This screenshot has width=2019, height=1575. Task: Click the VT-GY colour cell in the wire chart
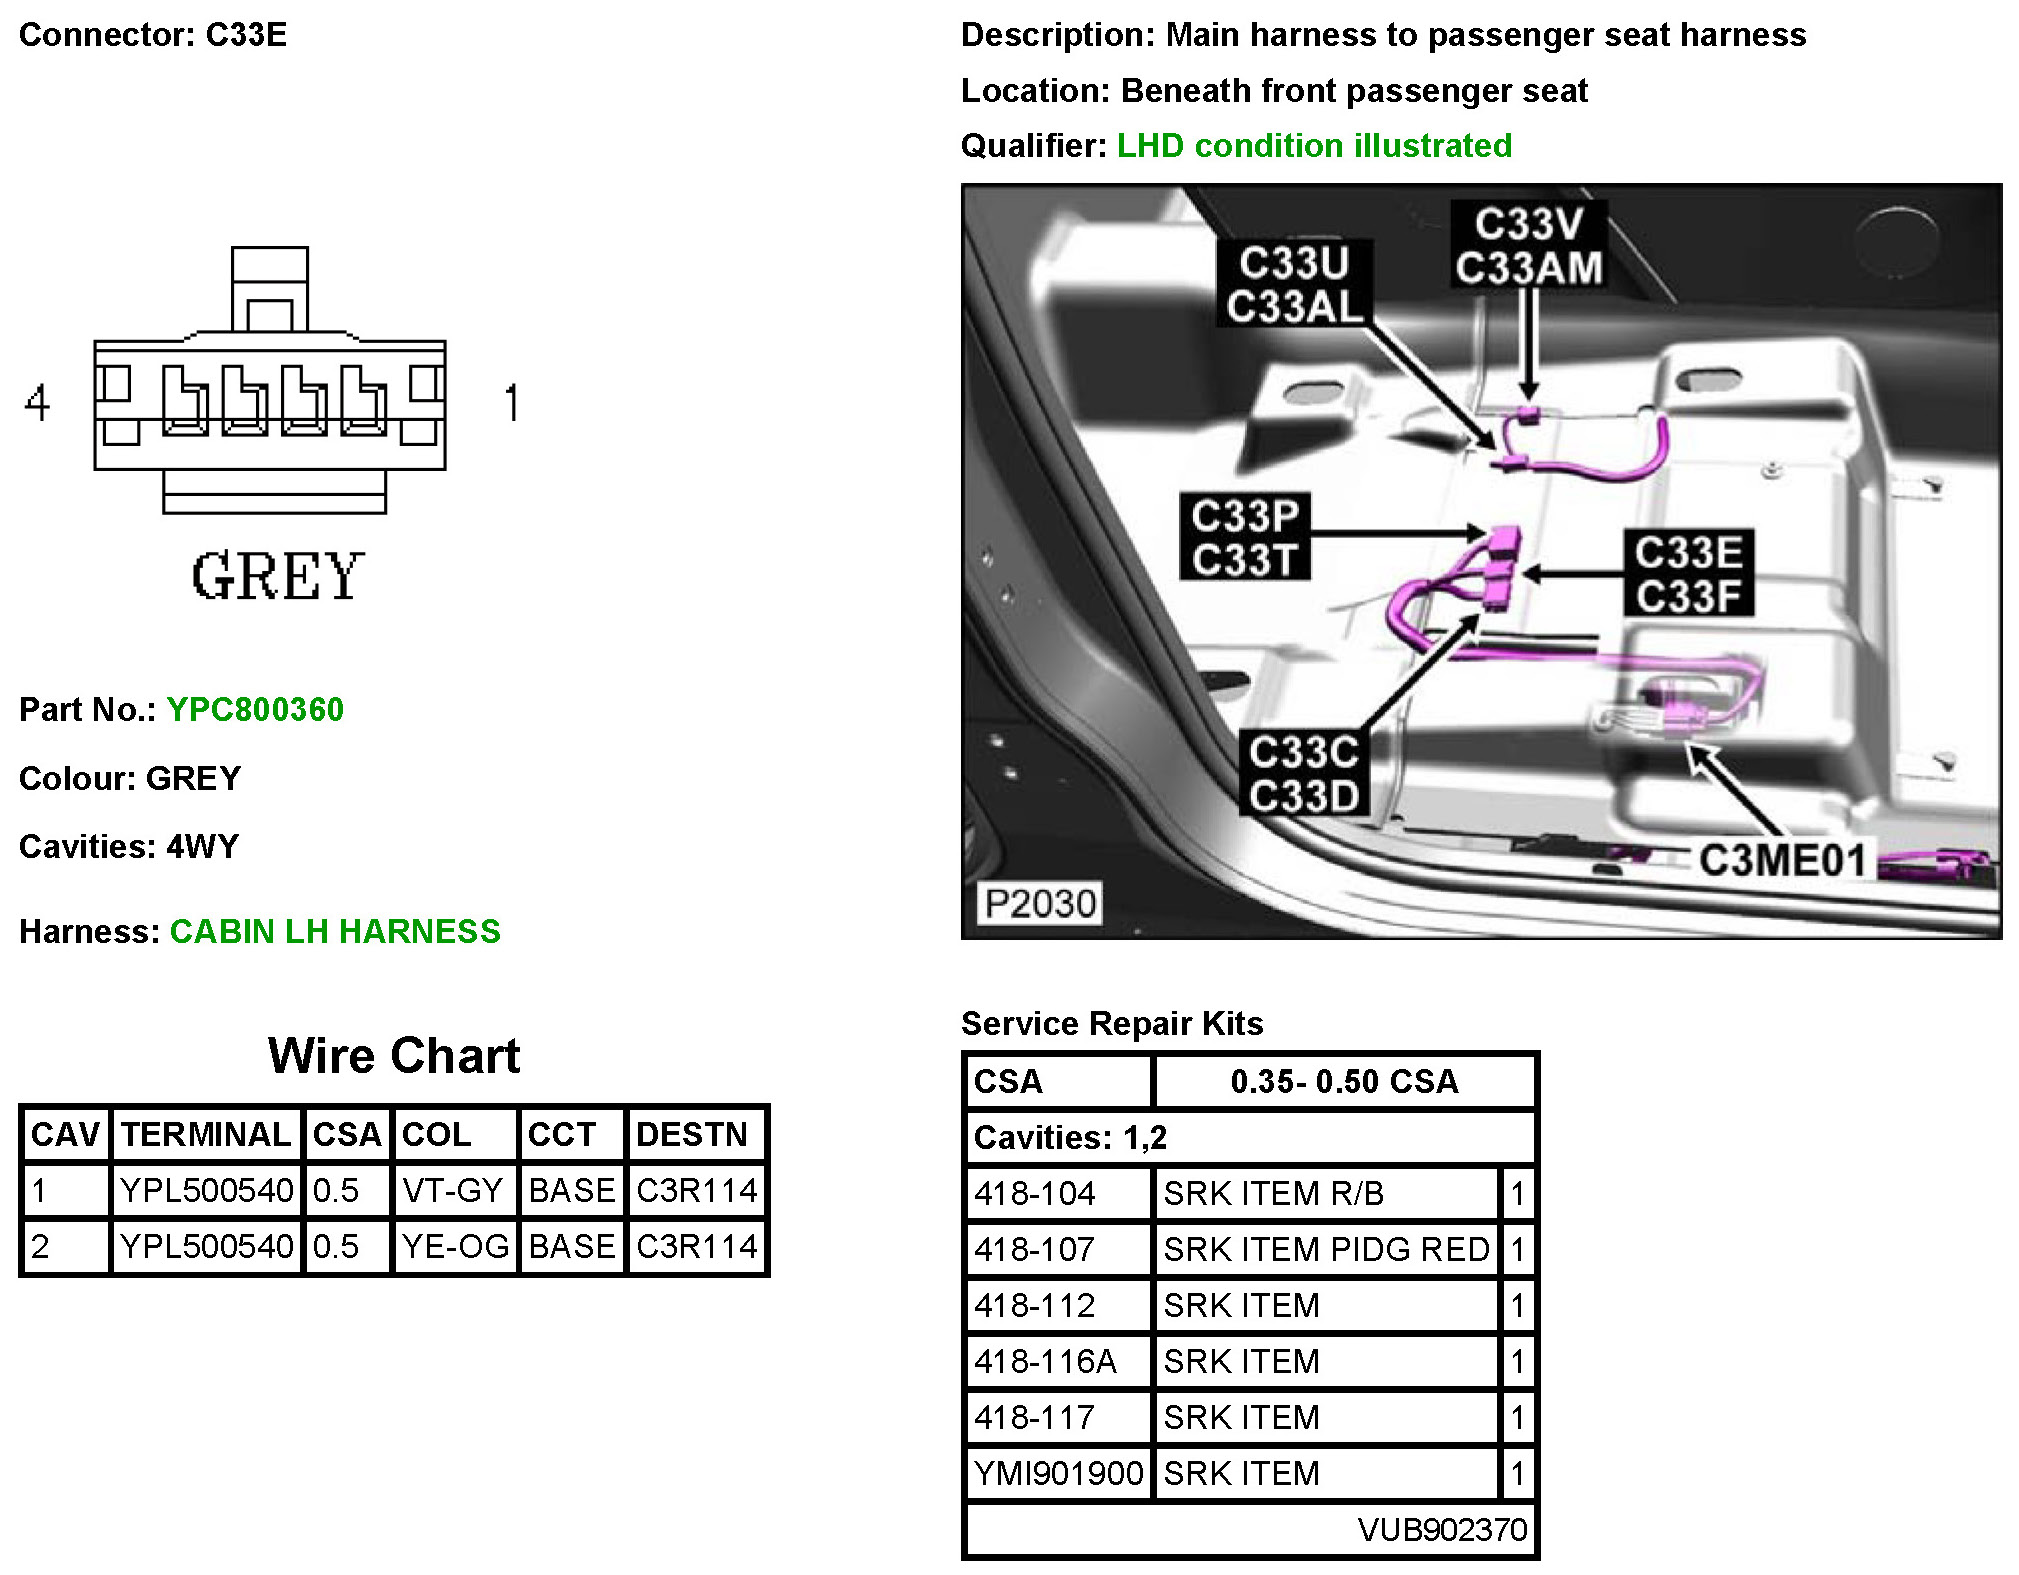coord(452,1190)
